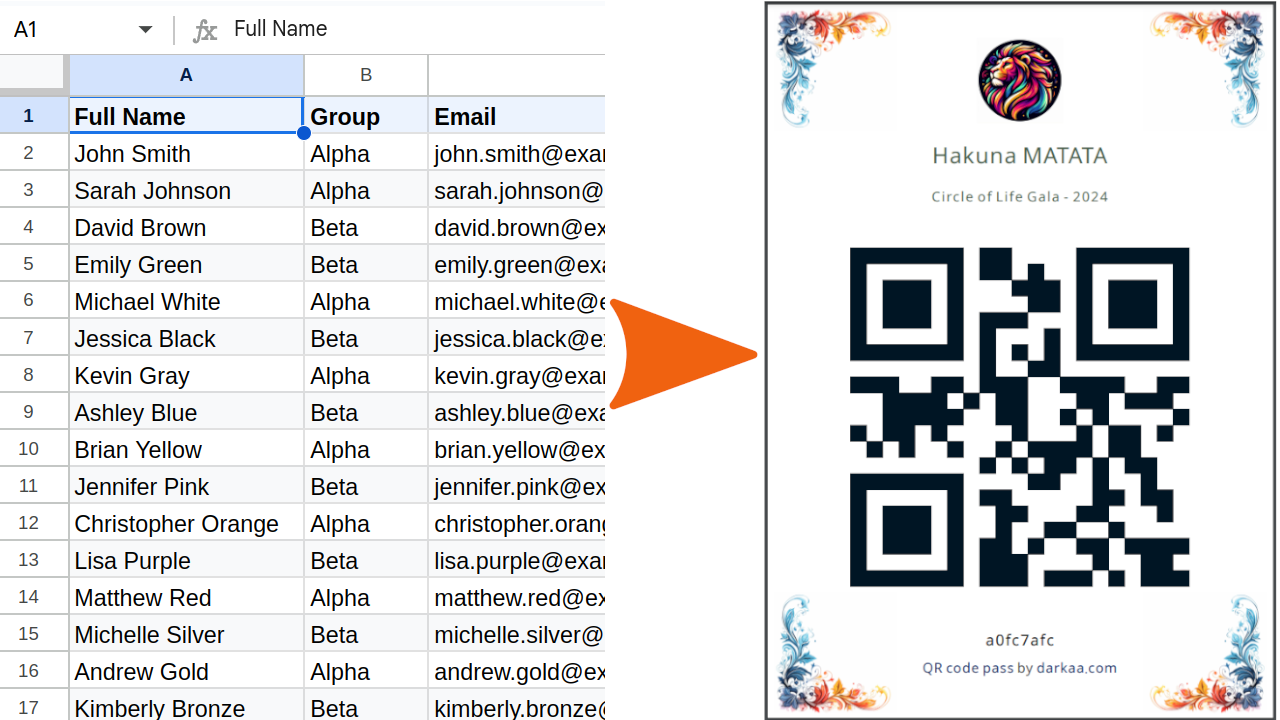Viewport: 1280px width, 720px height.
Task: Click the Sarah Johnson cell
Action: (186, 190)
